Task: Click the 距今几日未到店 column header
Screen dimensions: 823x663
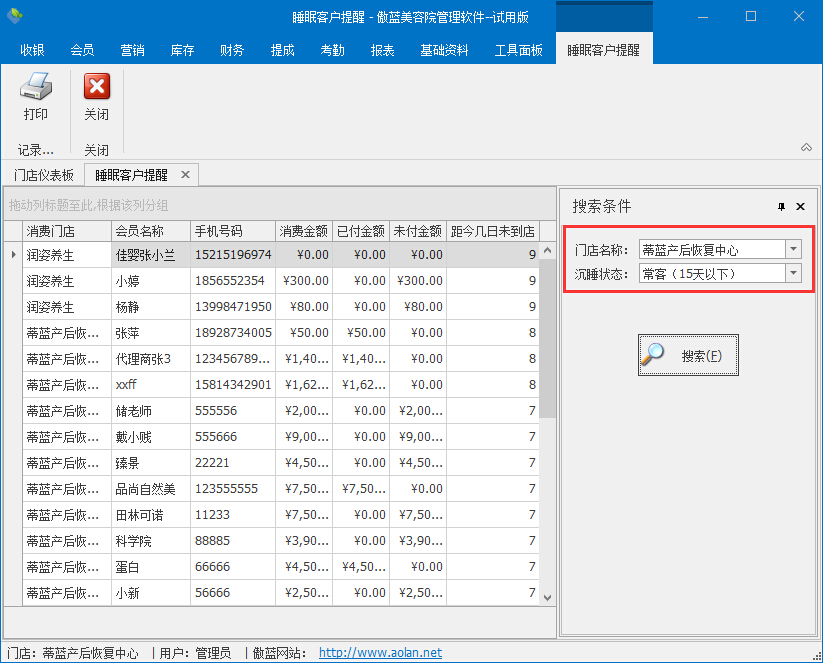Action: click(493, 231)
